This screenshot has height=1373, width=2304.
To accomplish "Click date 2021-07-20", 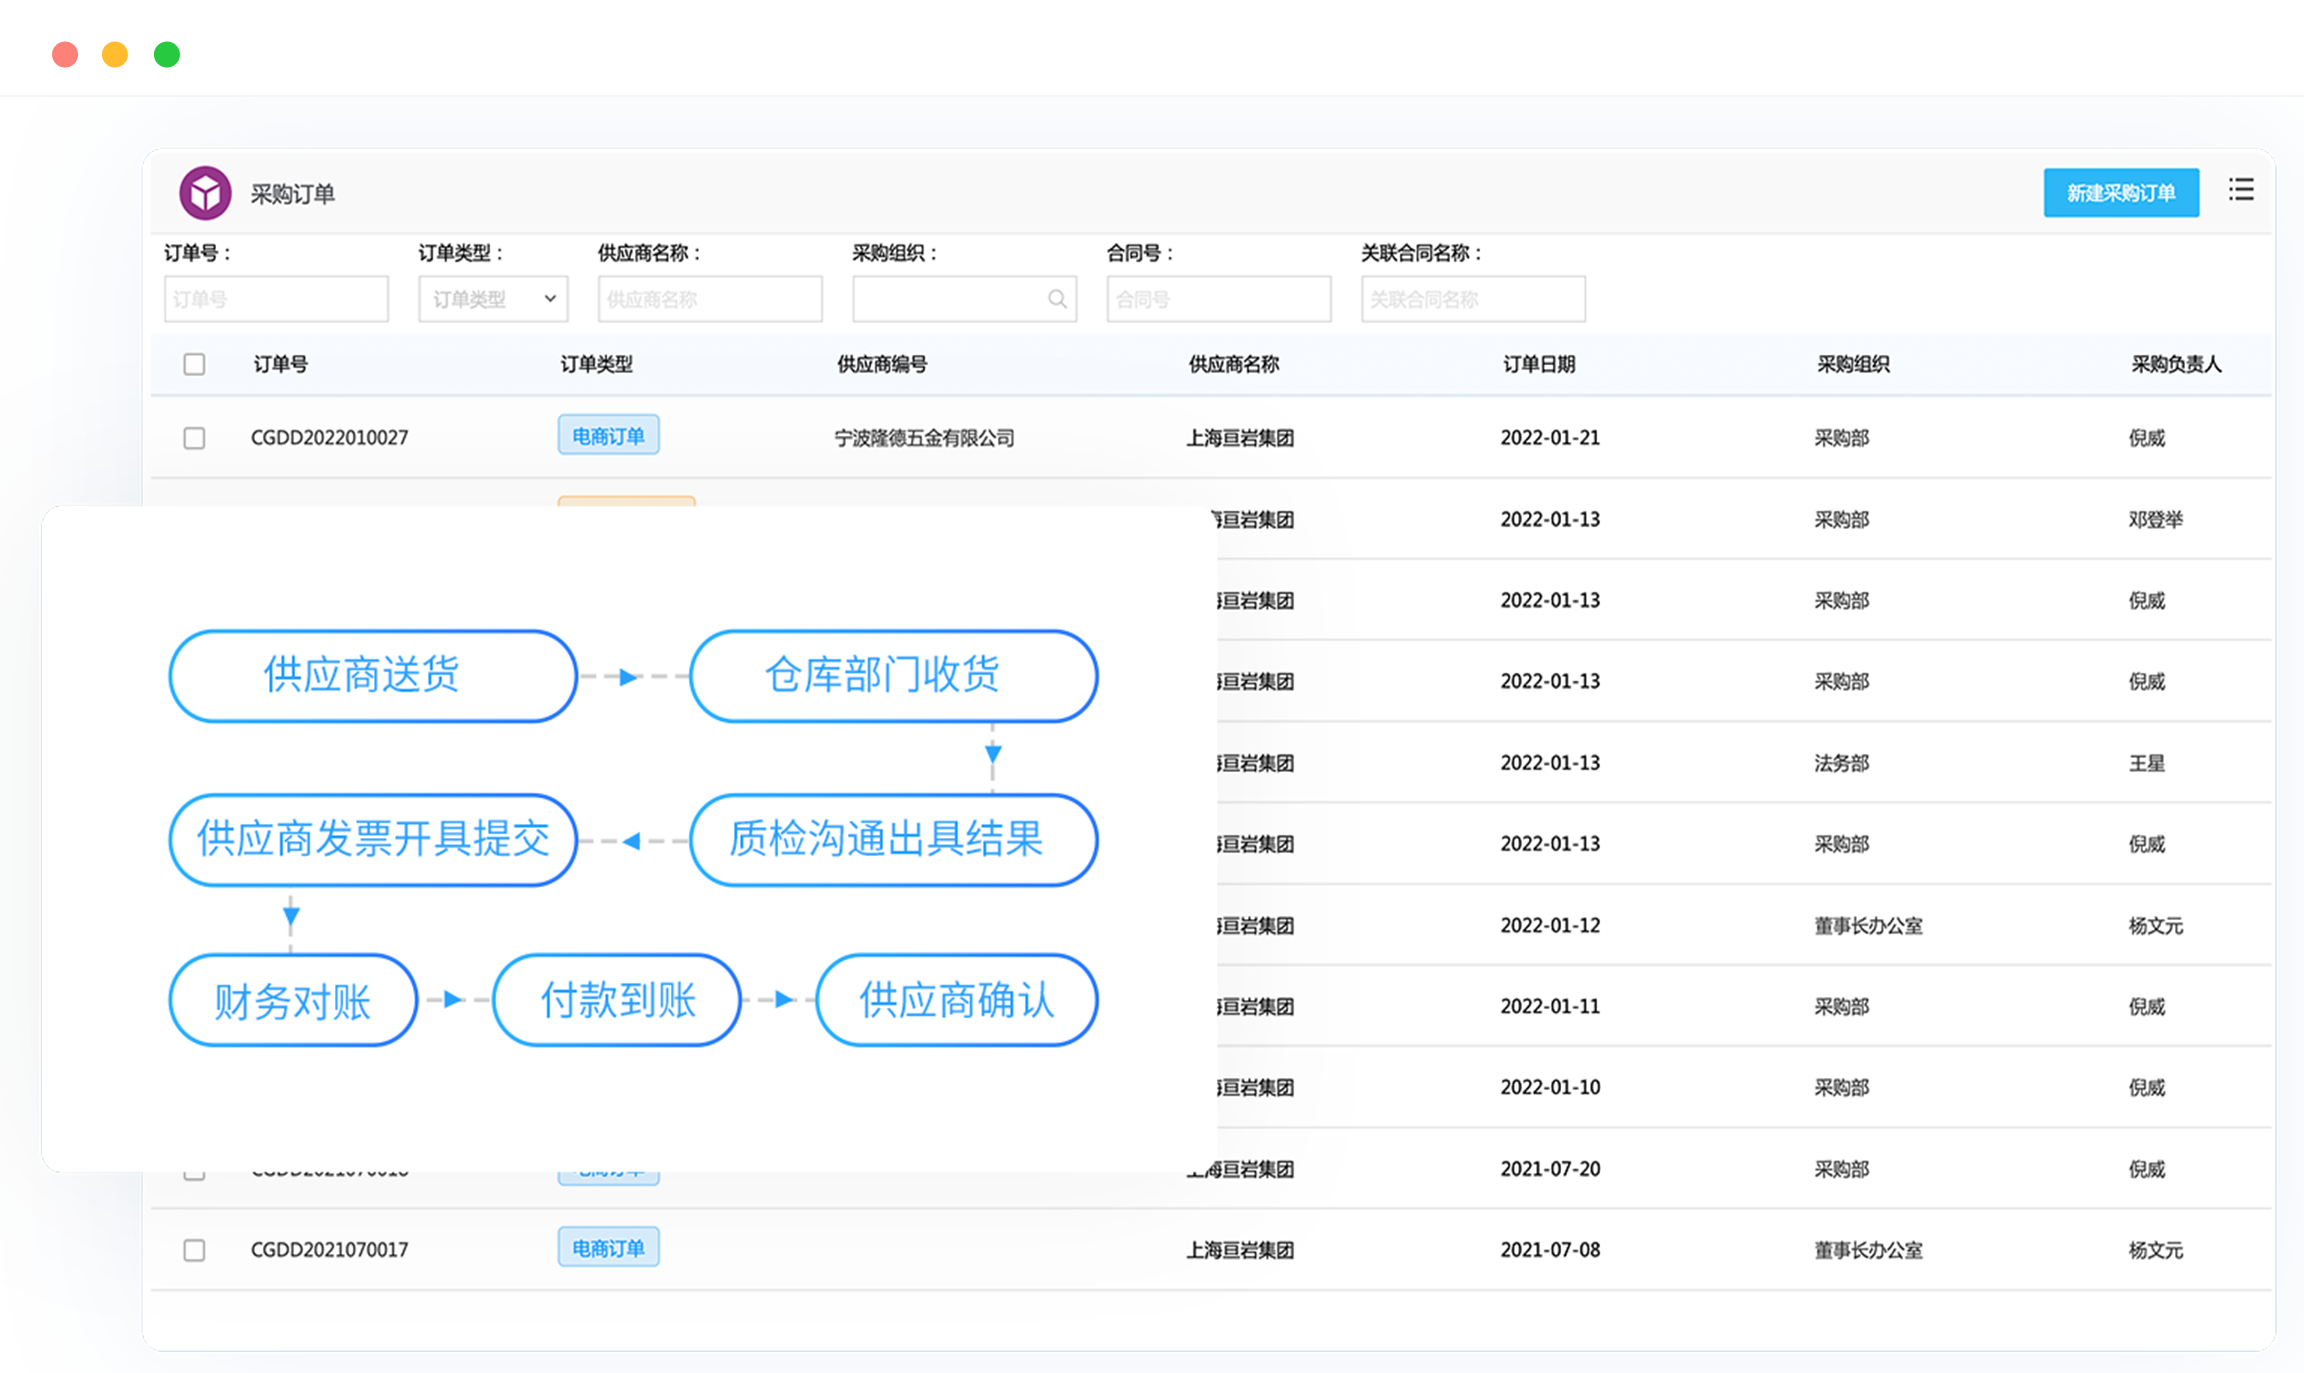I will 1550,1169.
